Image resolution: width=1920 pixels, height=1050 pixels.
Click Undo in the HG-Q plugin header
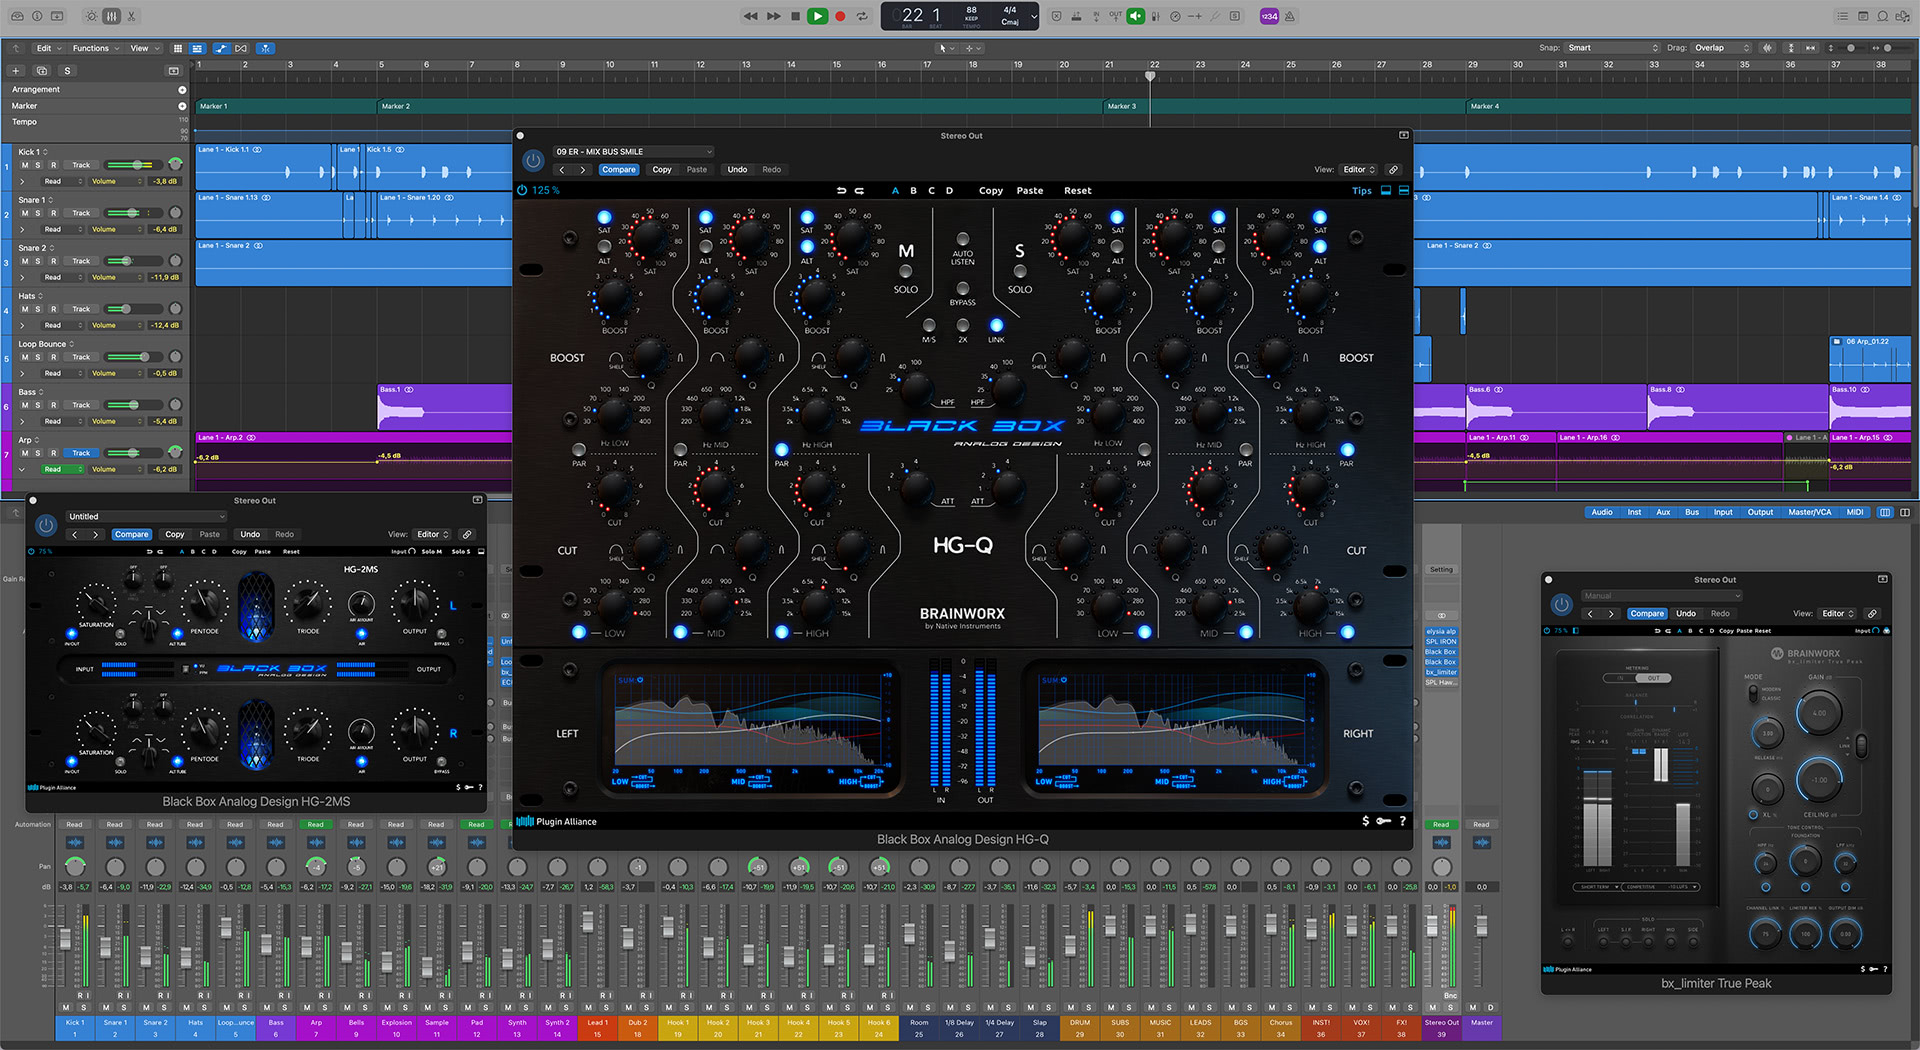[x=737, y=170]
